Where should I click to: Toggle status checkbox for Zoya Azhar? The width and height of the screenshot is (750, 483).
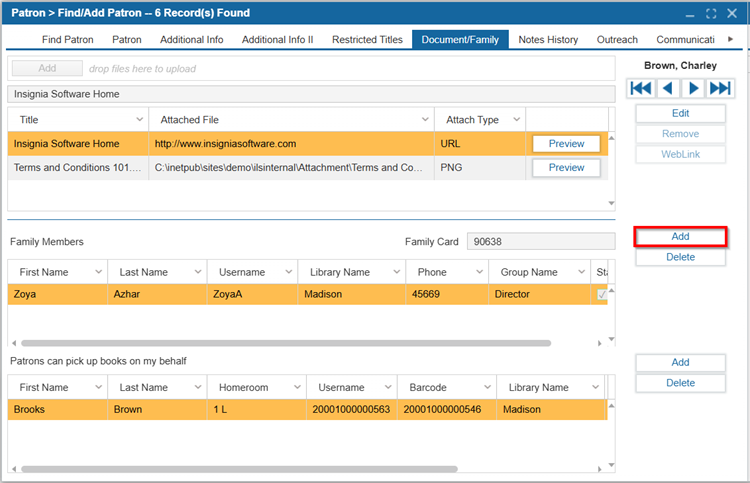click(x=602, y=295)
